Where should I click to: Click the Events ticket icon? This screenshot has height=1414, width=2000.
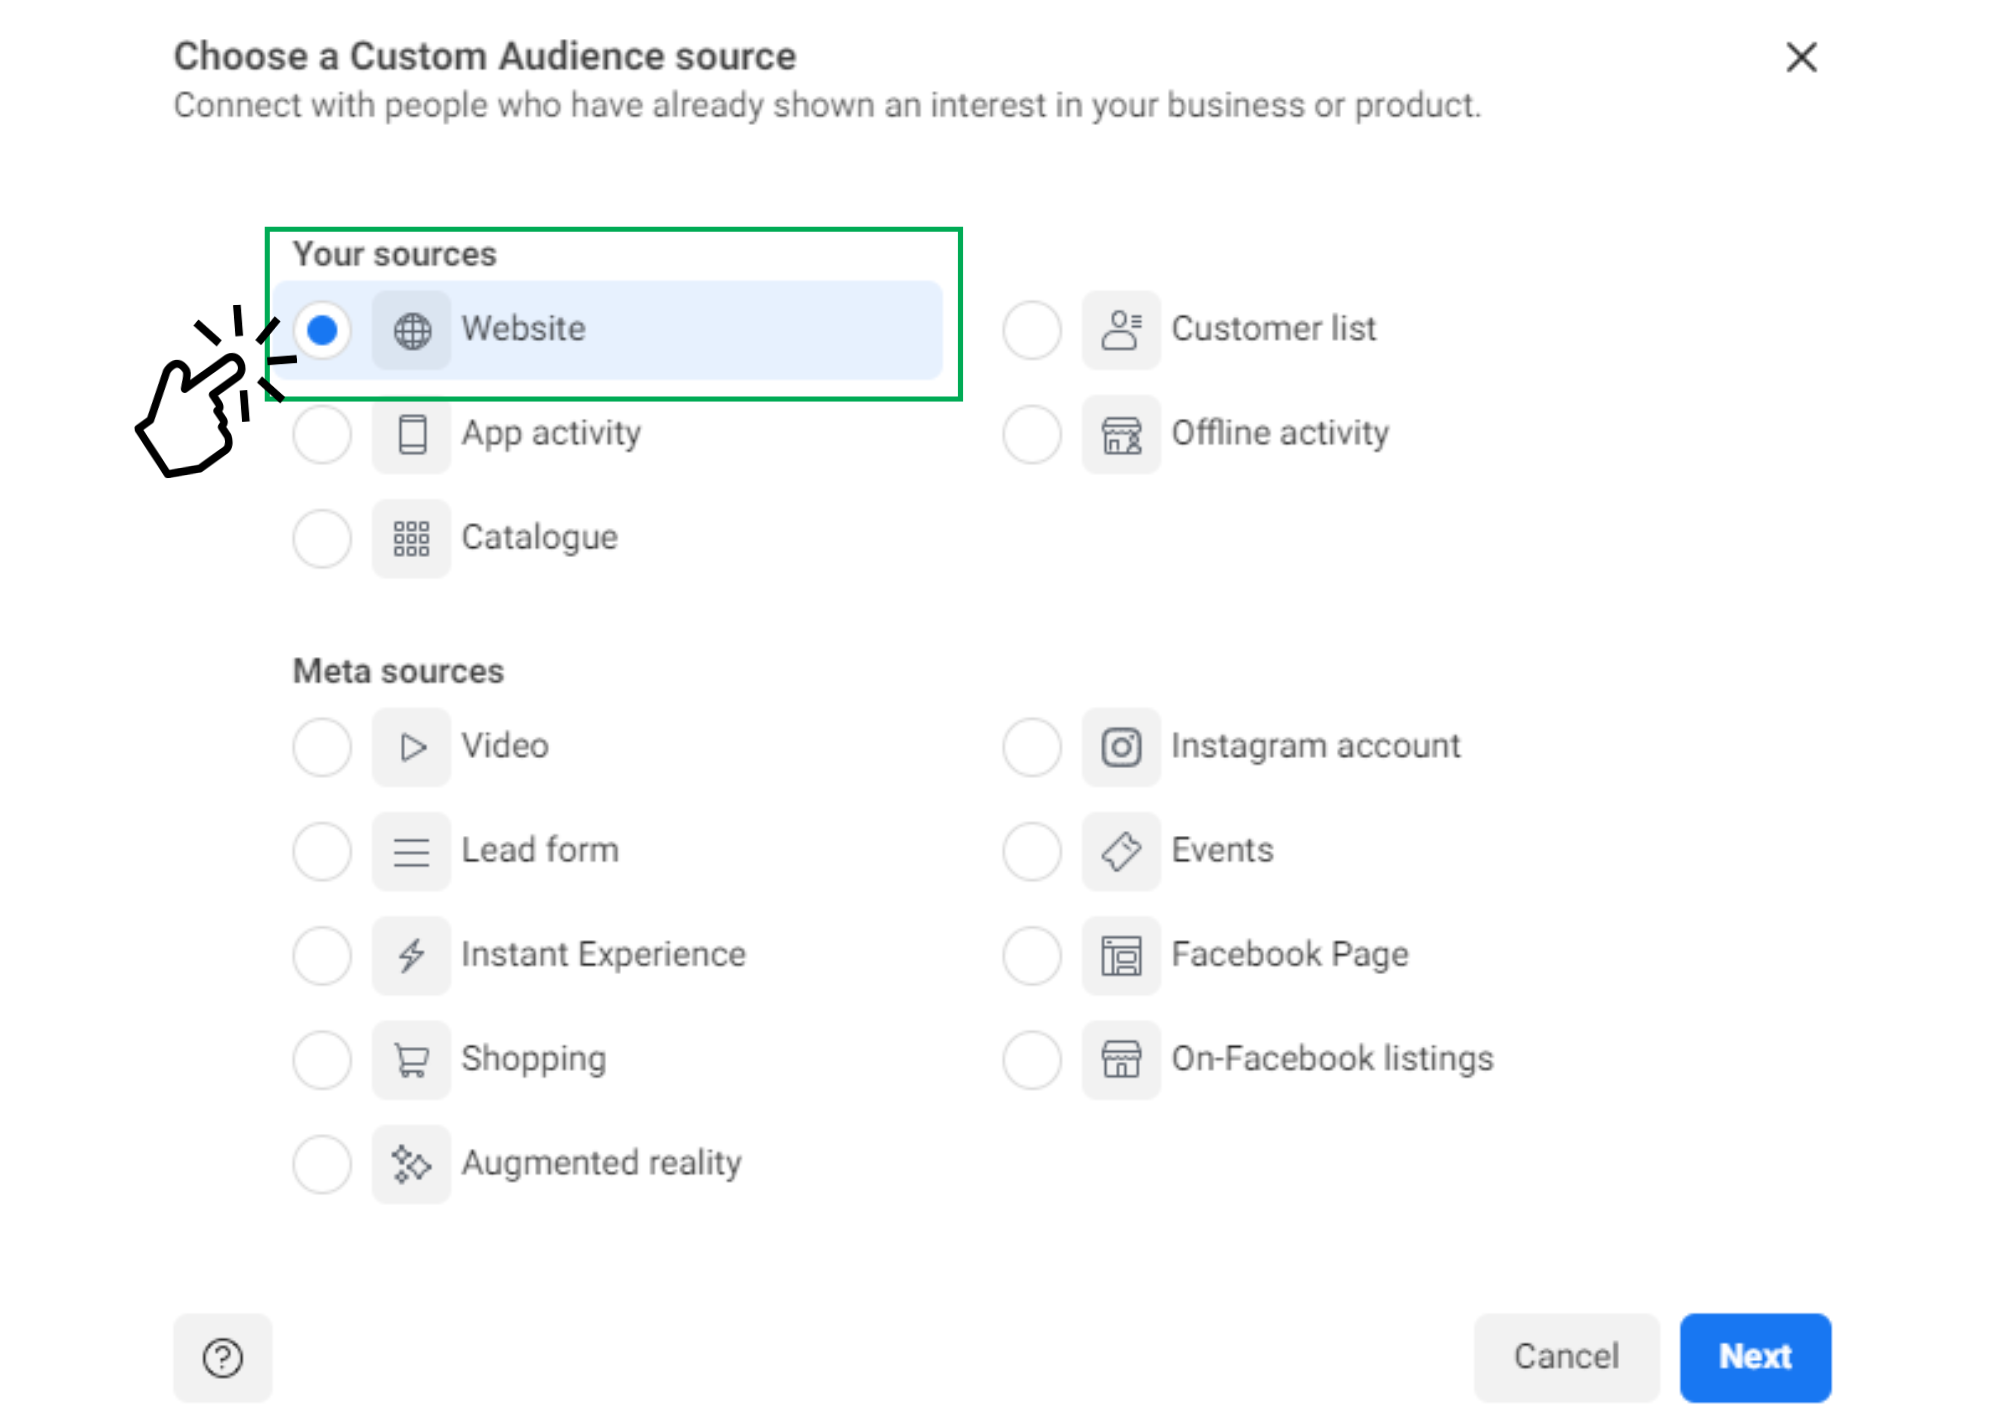pyautogui.click(x=1121, y=851)
